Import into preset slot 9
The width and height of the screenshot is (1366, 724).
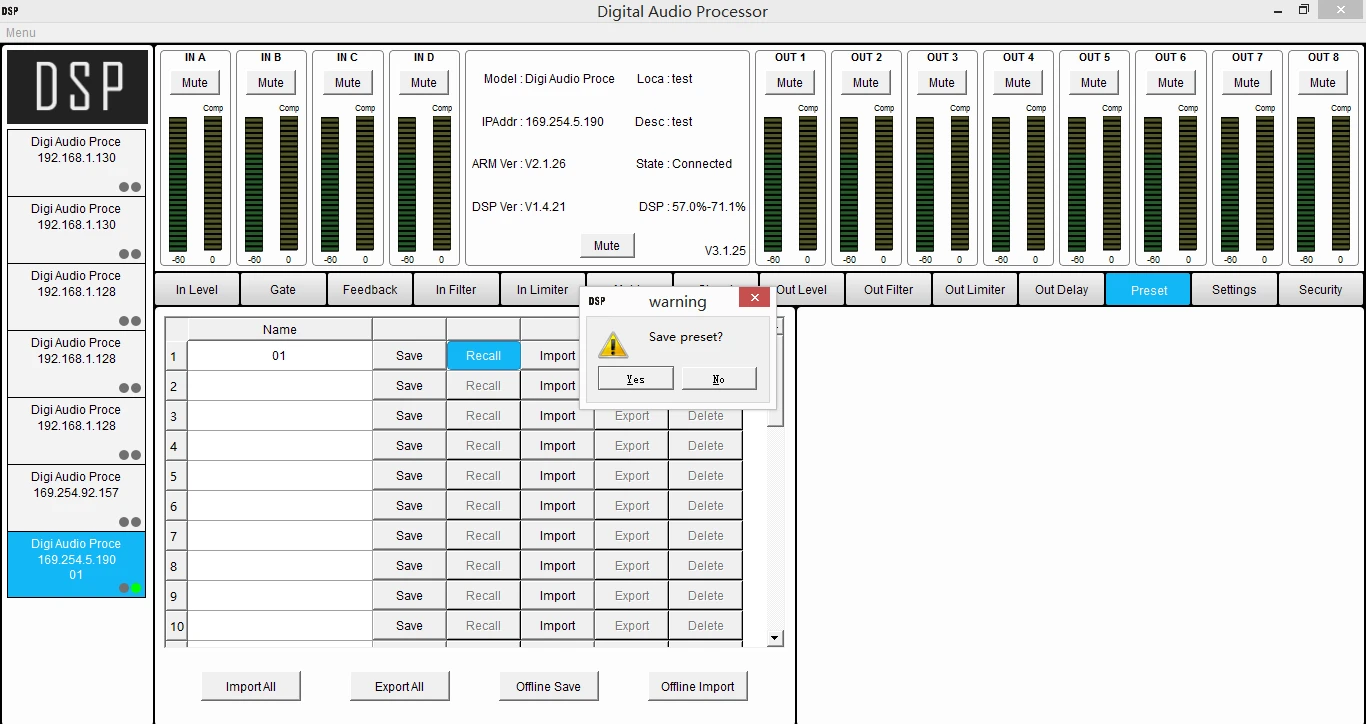click(557, 595)
